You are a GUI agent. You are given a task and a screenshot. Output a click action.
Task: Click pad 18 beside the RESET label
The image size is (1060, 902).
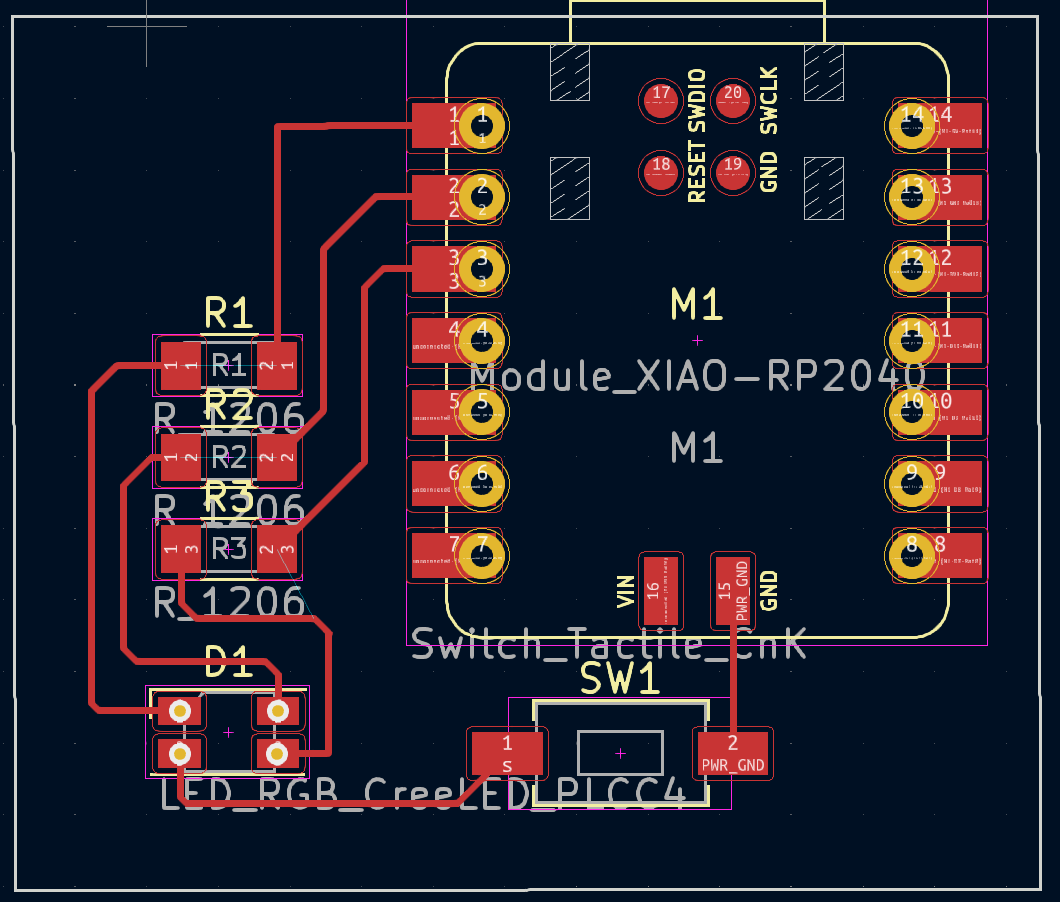(x=660, y=171)
